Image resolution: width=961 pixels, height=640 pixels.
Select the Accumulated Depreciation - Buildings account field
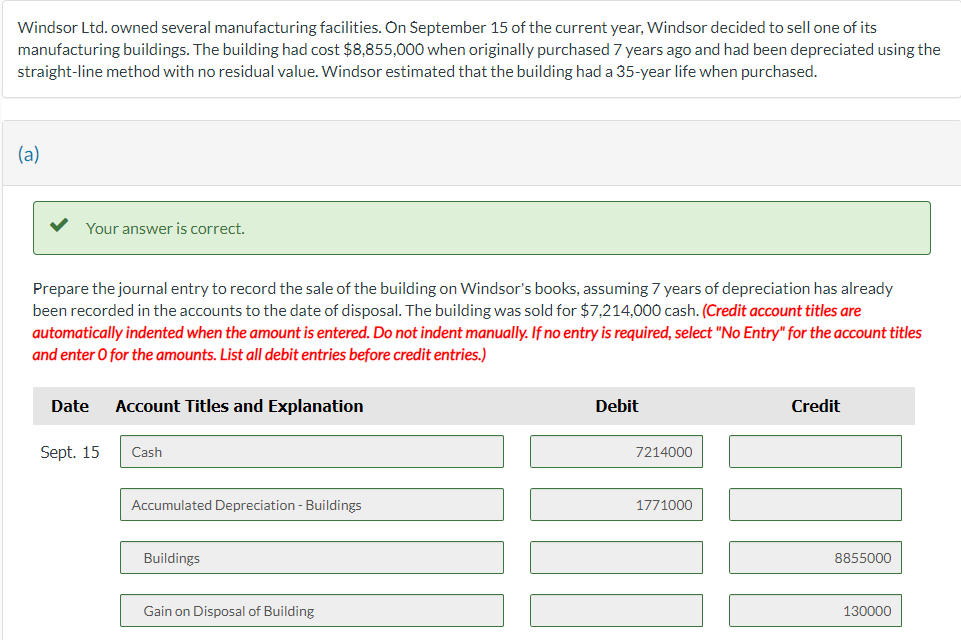click(311, 505)
